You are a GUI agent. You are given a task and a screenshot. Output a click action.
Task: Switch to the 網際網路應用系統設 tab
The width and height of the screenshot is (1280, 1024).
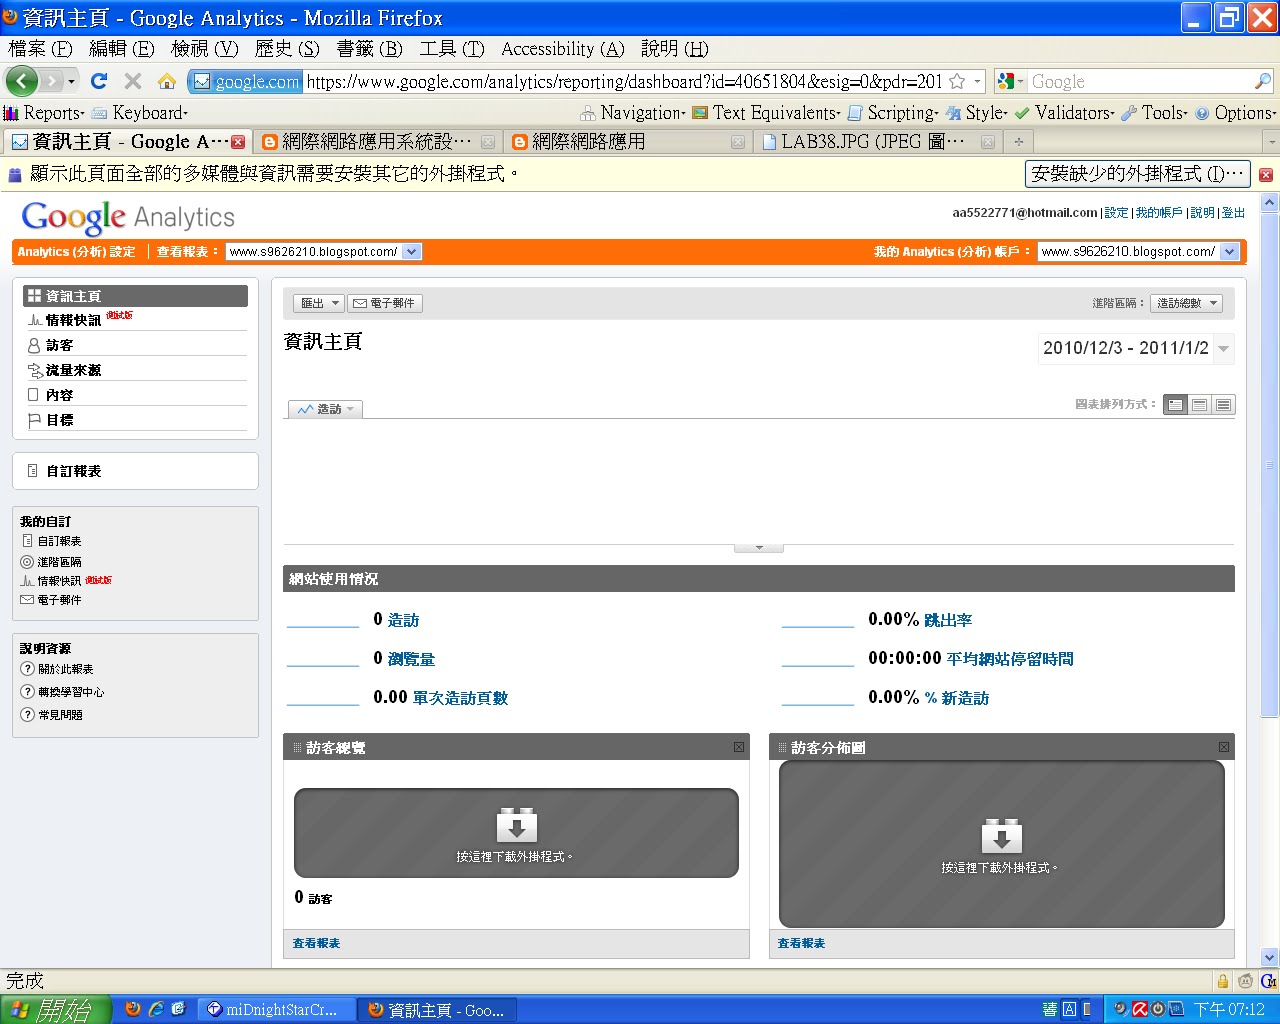click(377, 142)
